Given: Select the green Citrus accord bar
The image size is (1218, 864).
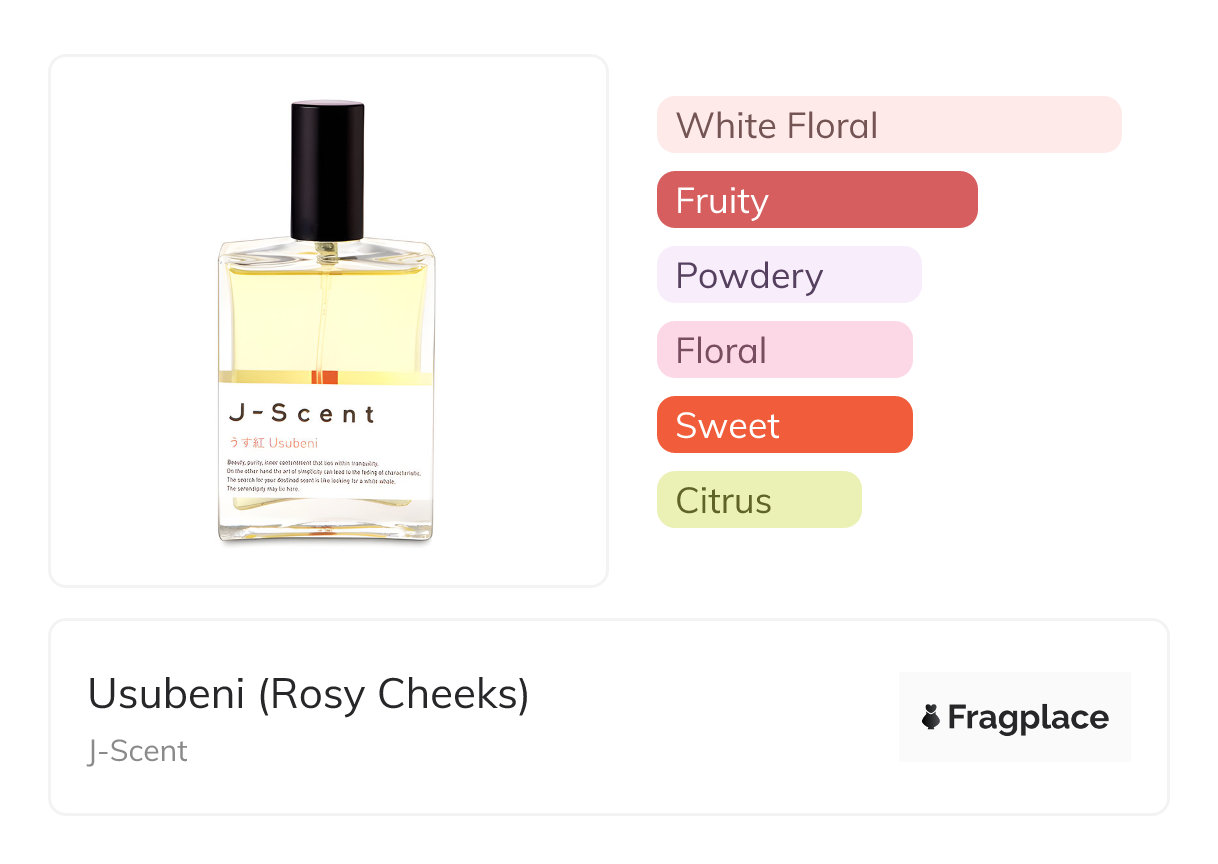Looking at the screenshot, I should (758, 500).
